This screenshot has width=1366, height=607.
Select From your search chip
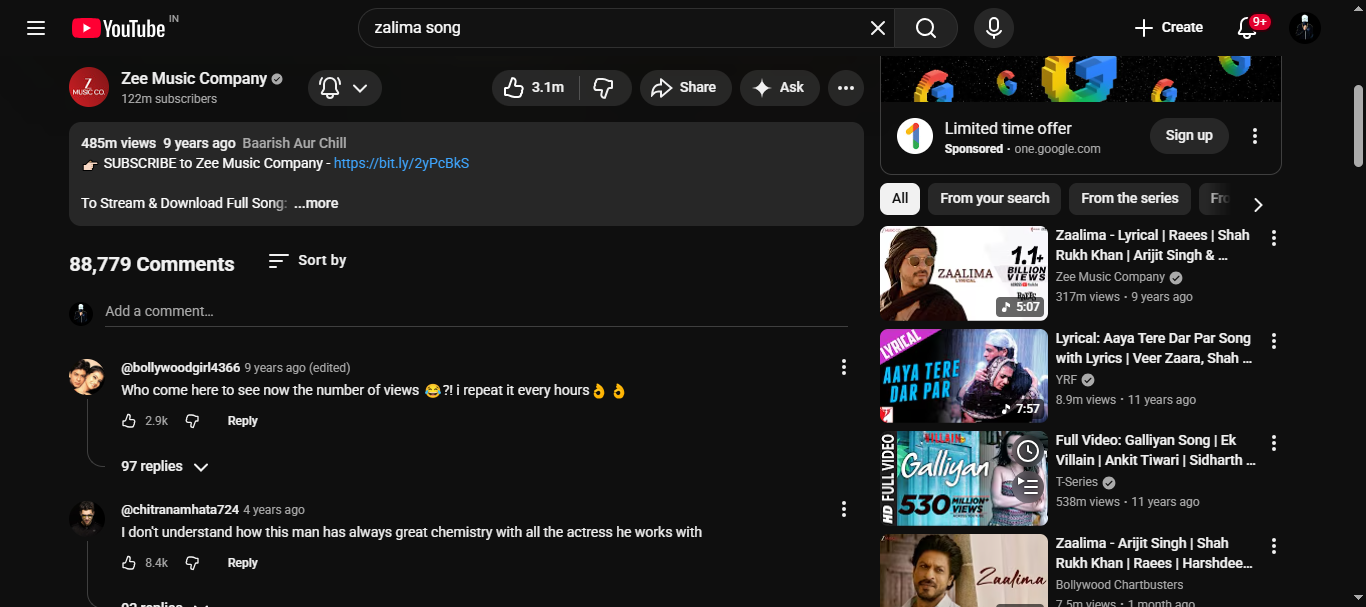point(995,198)
